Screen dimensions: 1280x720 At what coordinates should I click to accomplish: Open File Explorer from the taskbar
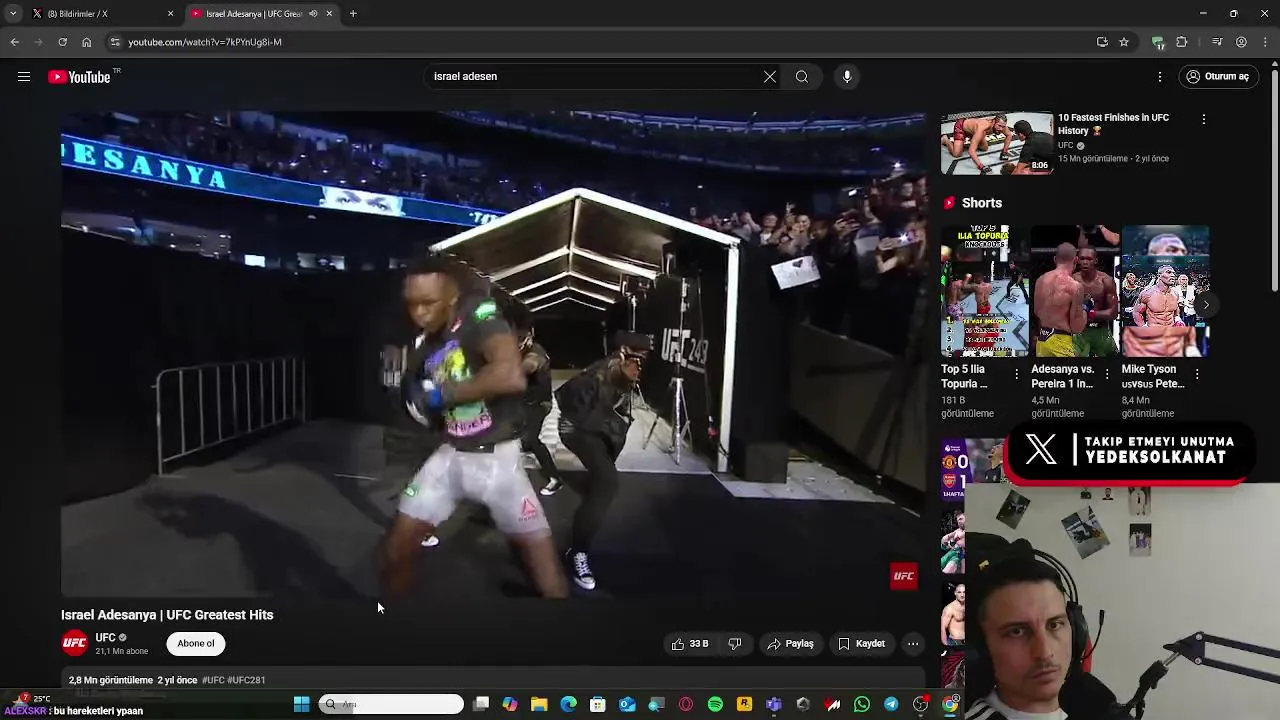coord(539,704)
